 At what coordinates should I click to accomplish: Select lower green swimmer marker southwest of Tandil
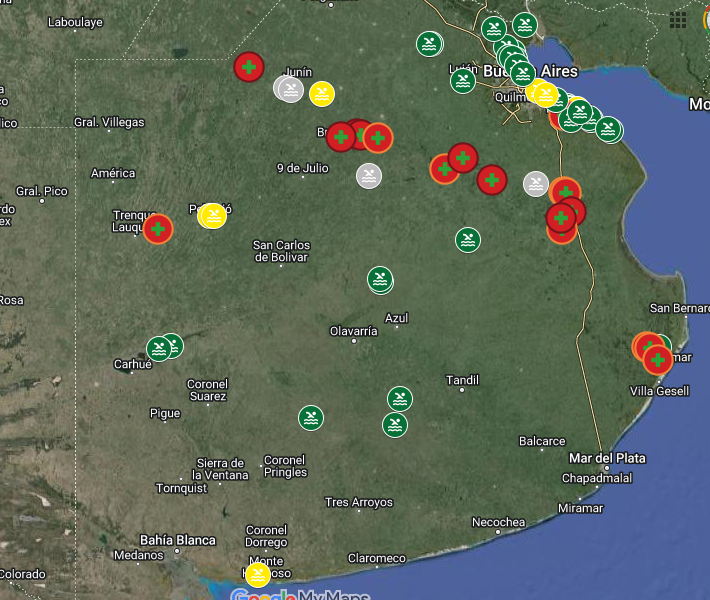pos(395,425)
